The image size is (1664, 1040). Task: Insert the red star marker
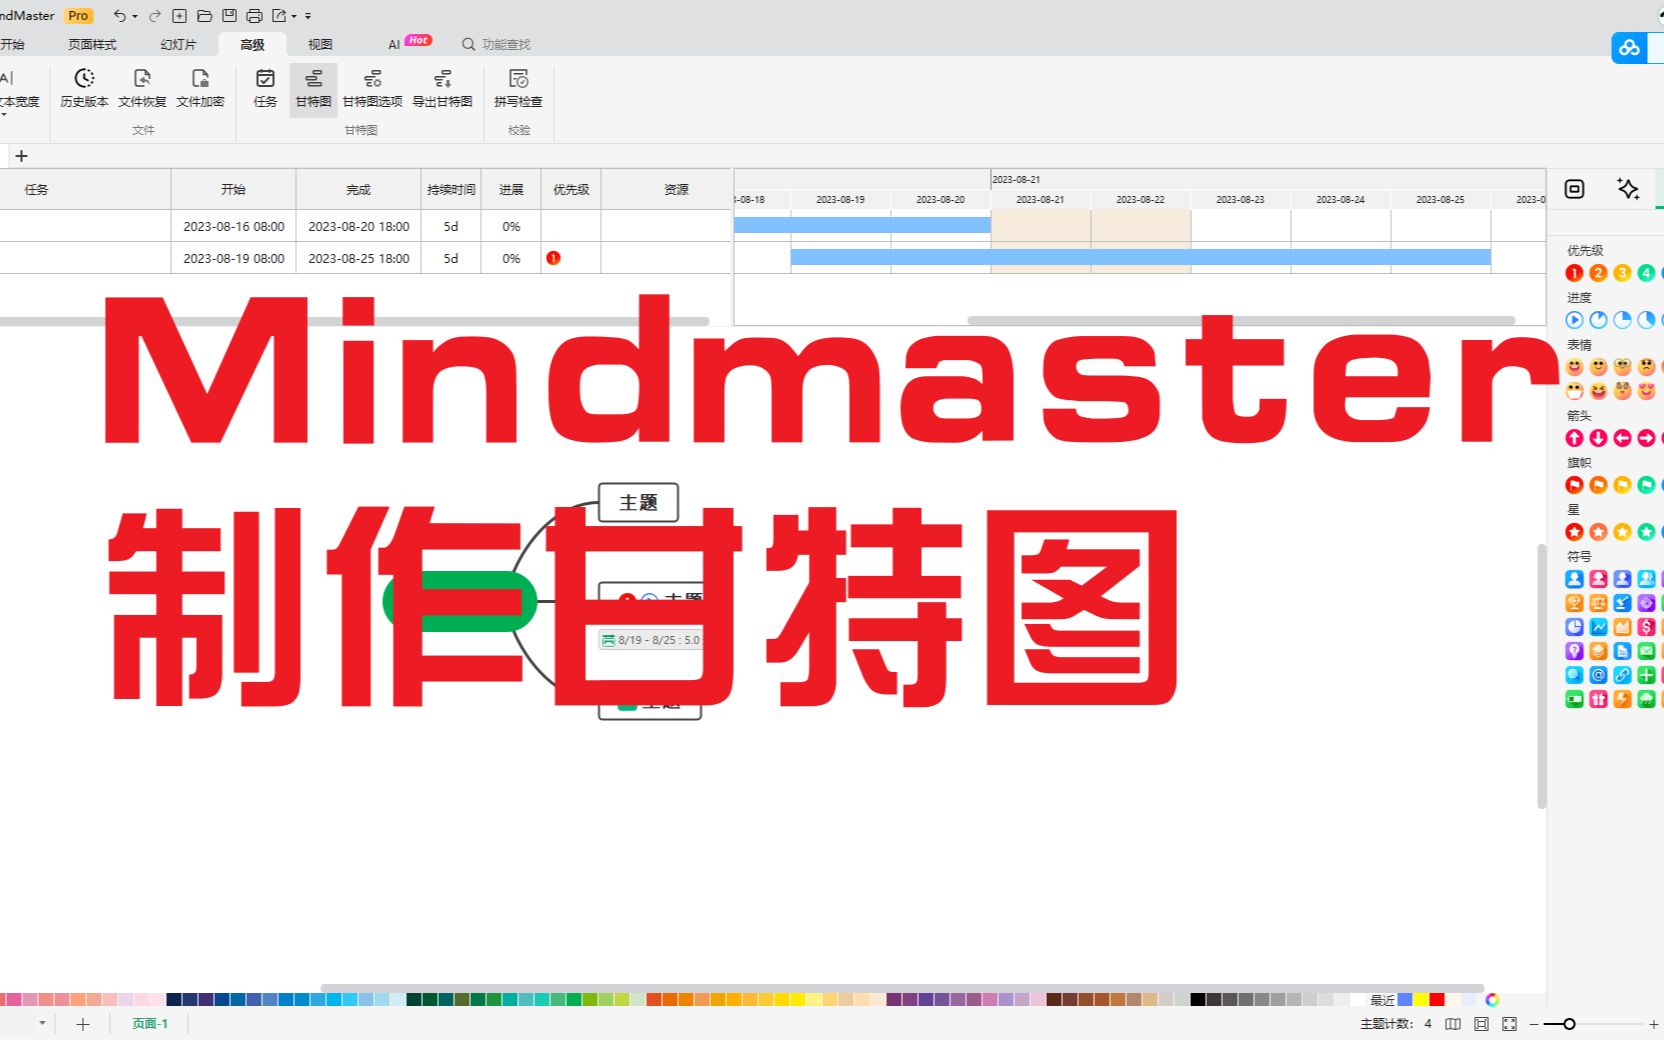coord(1574,532)
